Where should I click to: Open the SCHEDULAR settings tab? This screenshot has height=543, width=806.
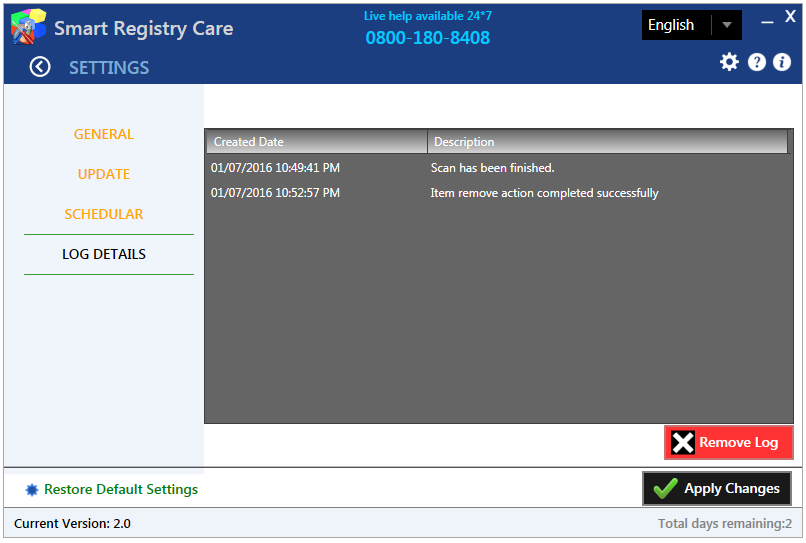pos(104,214)
